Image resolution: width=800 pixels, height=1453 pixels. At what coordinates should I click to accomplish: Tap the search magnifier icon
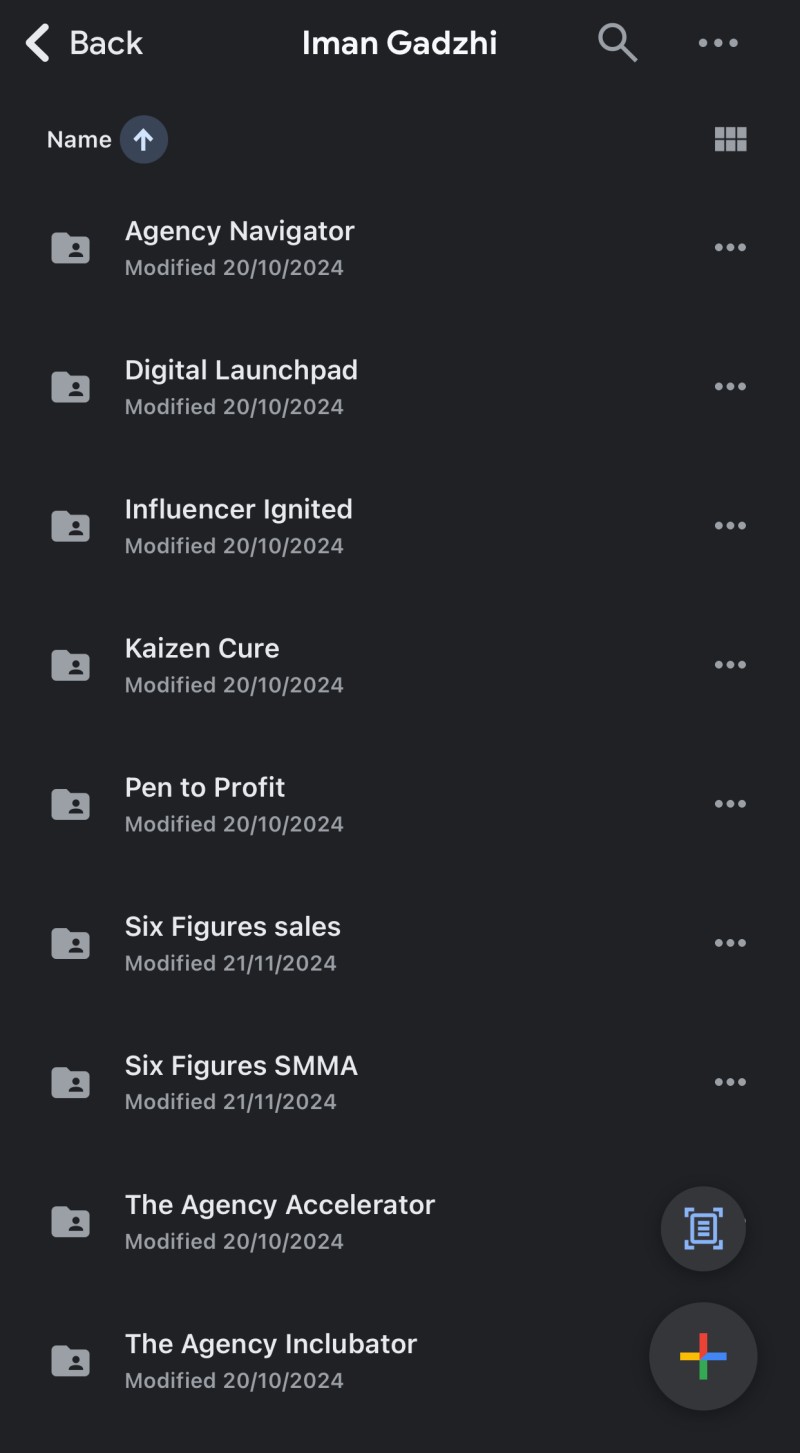pyautogui.click(x=617, y=43)
